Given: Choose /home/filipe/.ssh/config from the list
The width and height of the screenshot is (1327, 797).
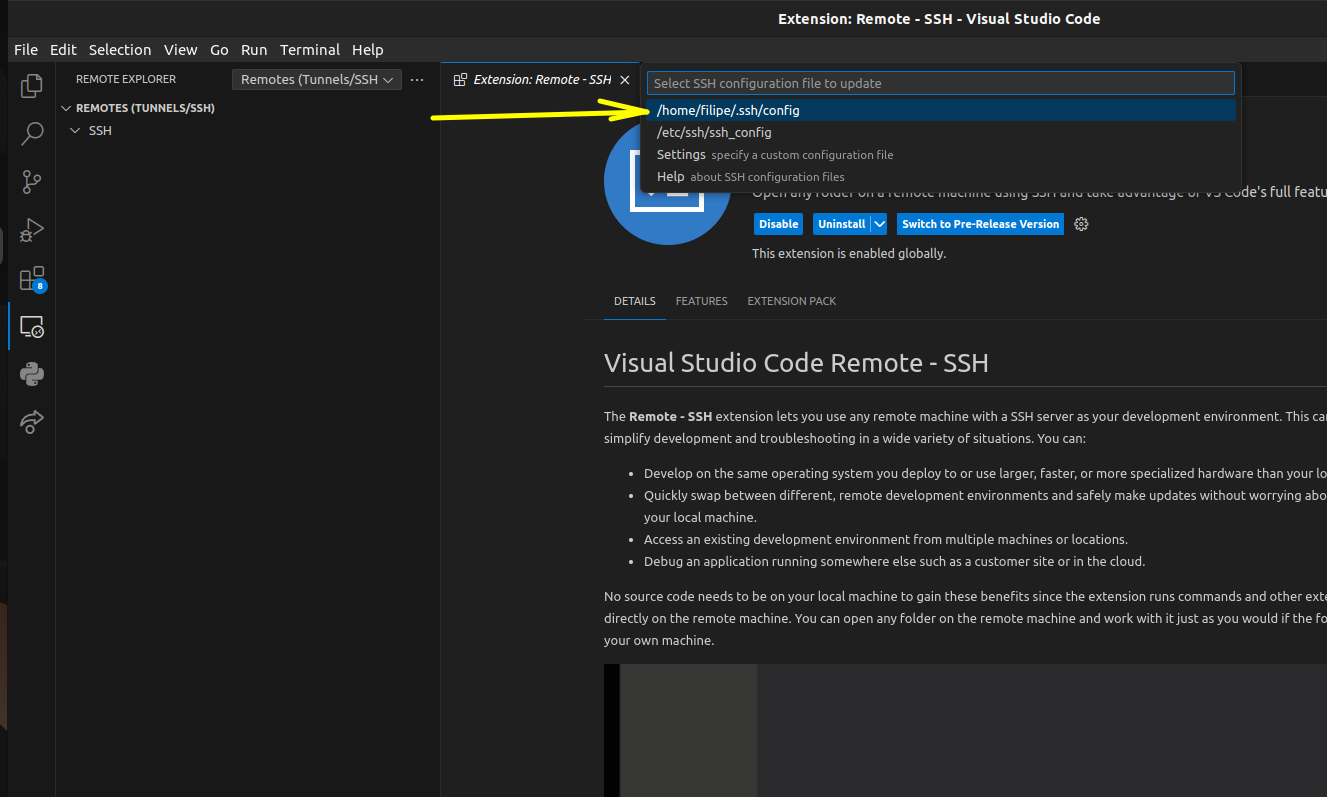Looking at the screenshot, I should 941,110.
